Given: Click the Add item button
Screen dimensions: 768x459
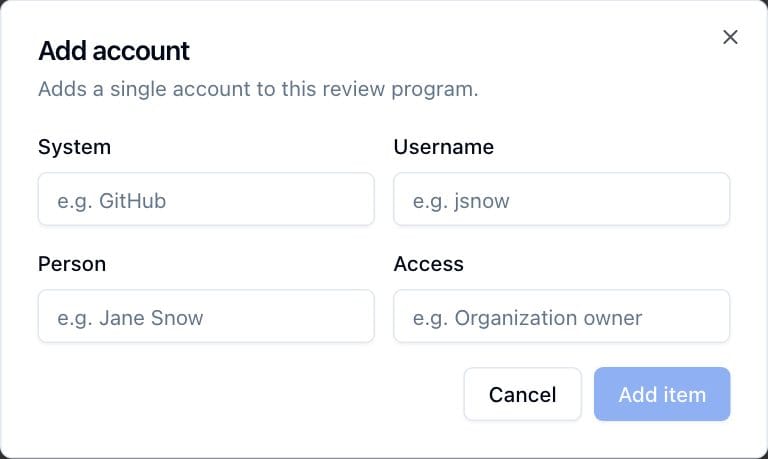Looking at the screenshot, I should tap(662, 394).
